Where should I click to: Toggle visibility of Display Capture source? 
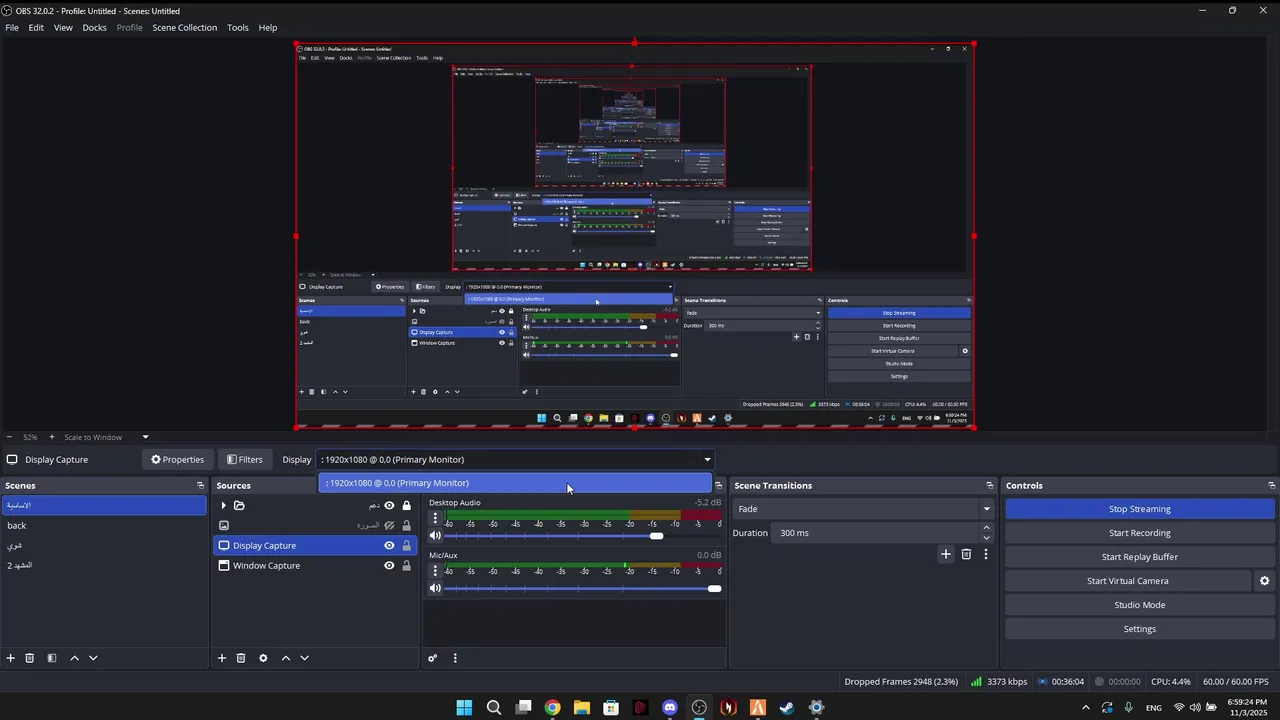coord(389,546)
